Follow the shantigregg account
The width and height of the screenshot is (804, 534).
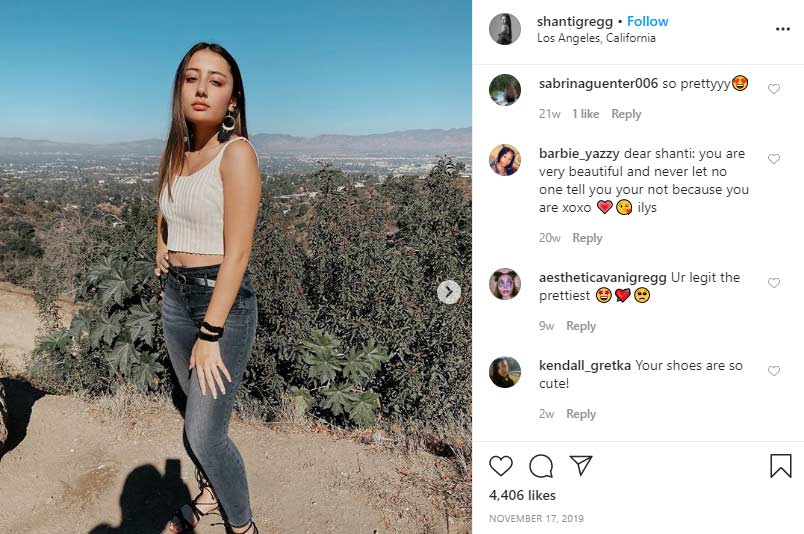pos(648,21)
